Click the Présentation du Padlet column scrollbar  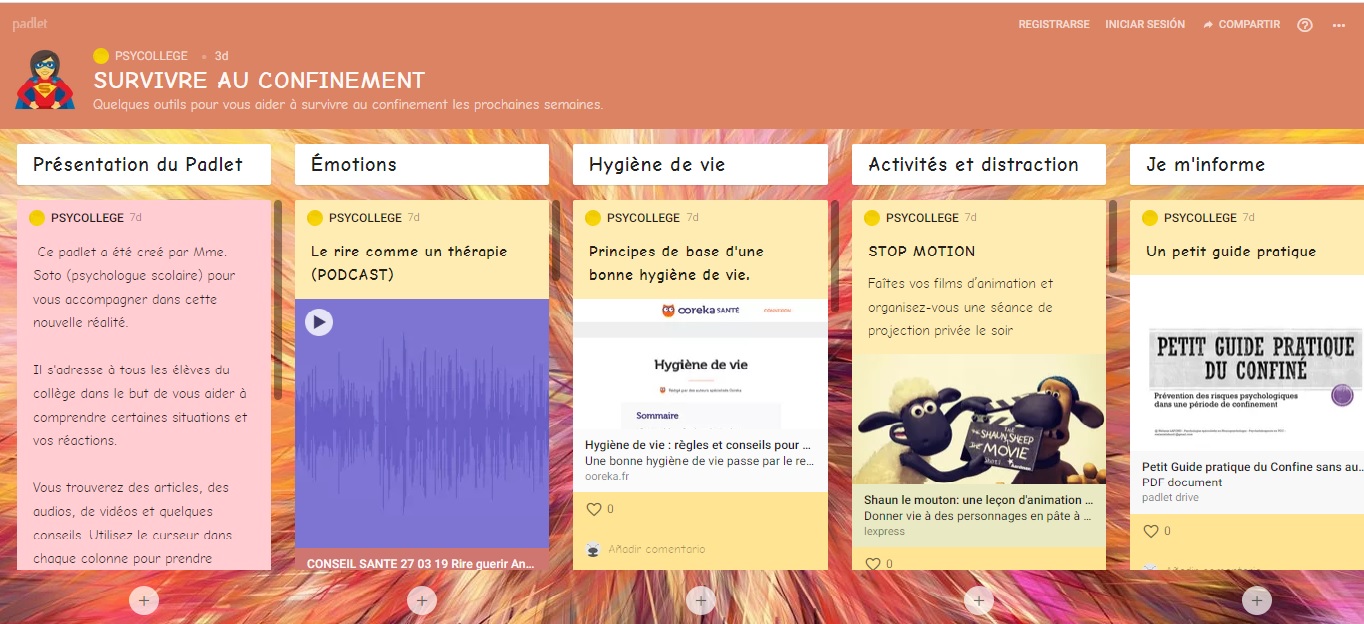point(279,300)
